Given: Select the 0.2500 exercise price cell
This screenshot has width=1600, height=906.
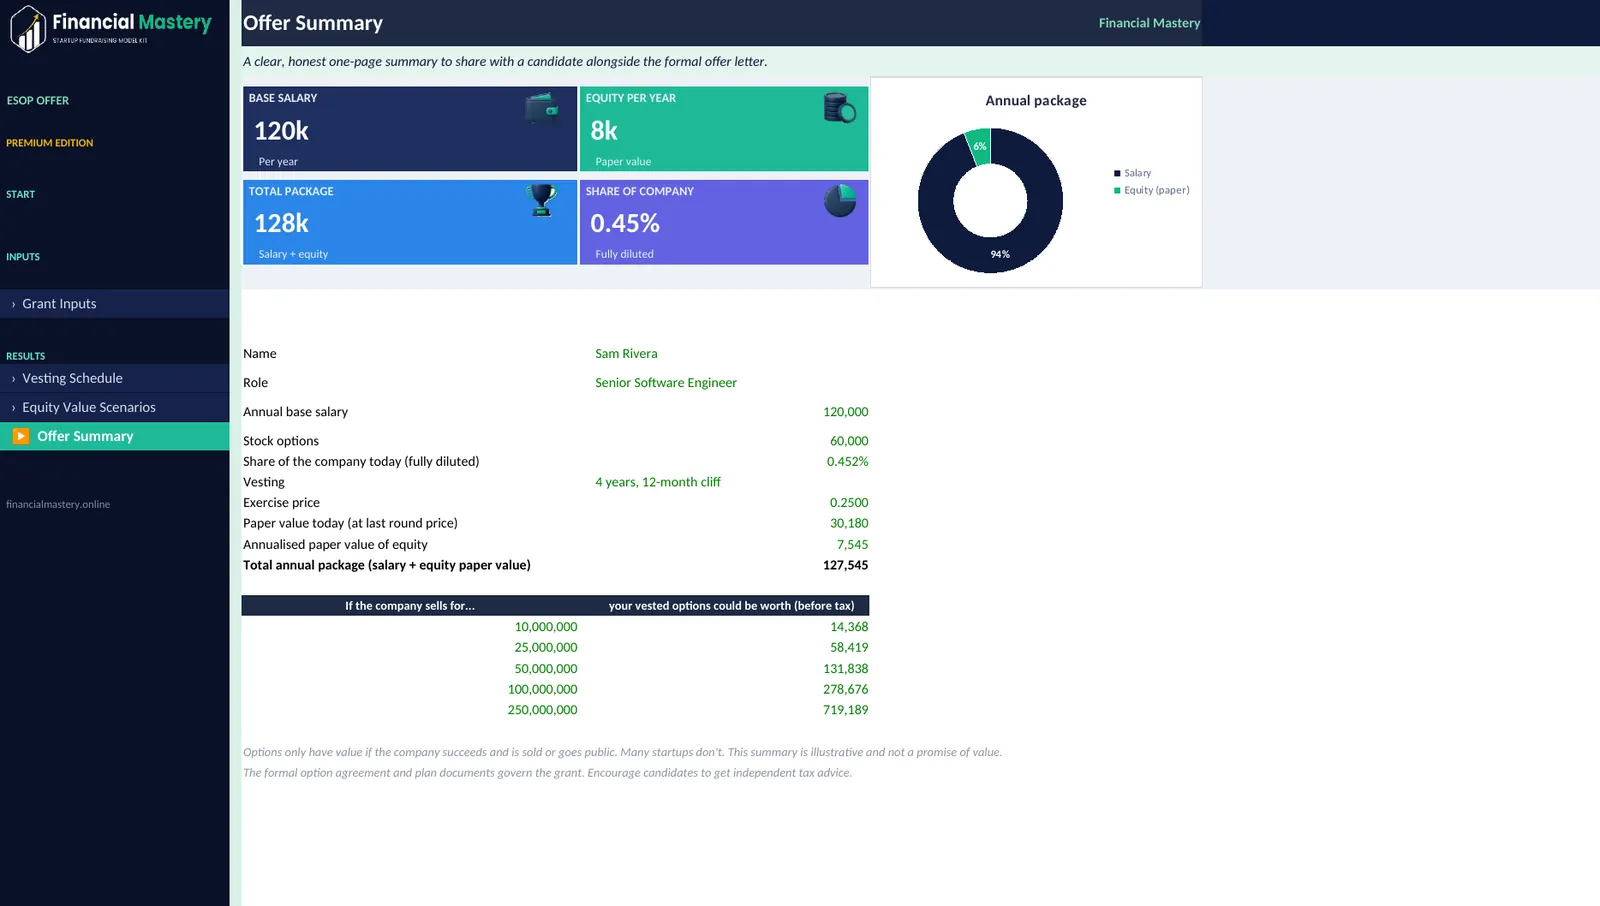Looking at the screenshot, I should 849,503.
